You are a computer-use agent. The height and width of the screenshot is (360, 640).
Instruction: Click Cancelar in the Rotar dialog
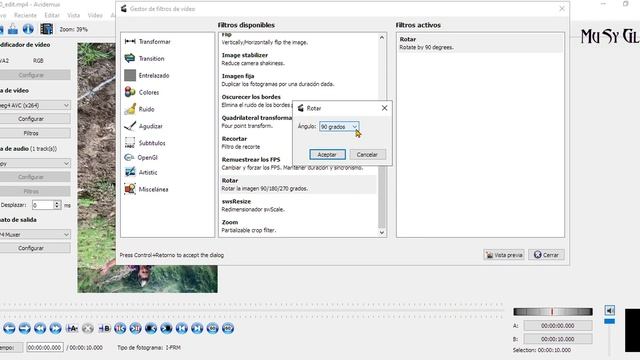[x=367, y=155]
